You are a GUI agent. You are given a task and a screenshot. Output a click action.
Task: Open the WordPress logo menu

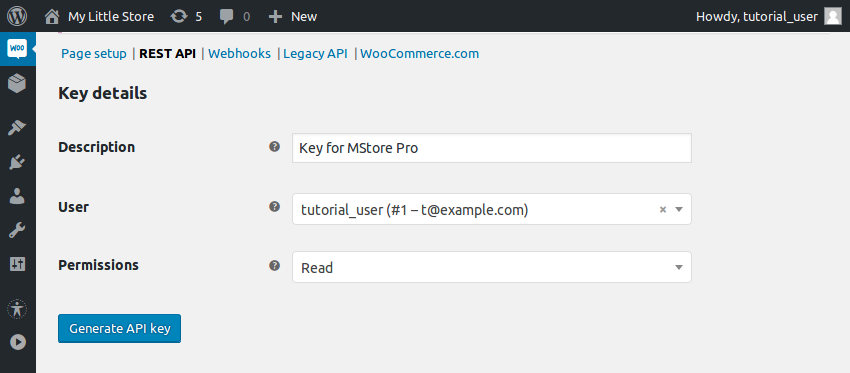click(x=17, y=16)
